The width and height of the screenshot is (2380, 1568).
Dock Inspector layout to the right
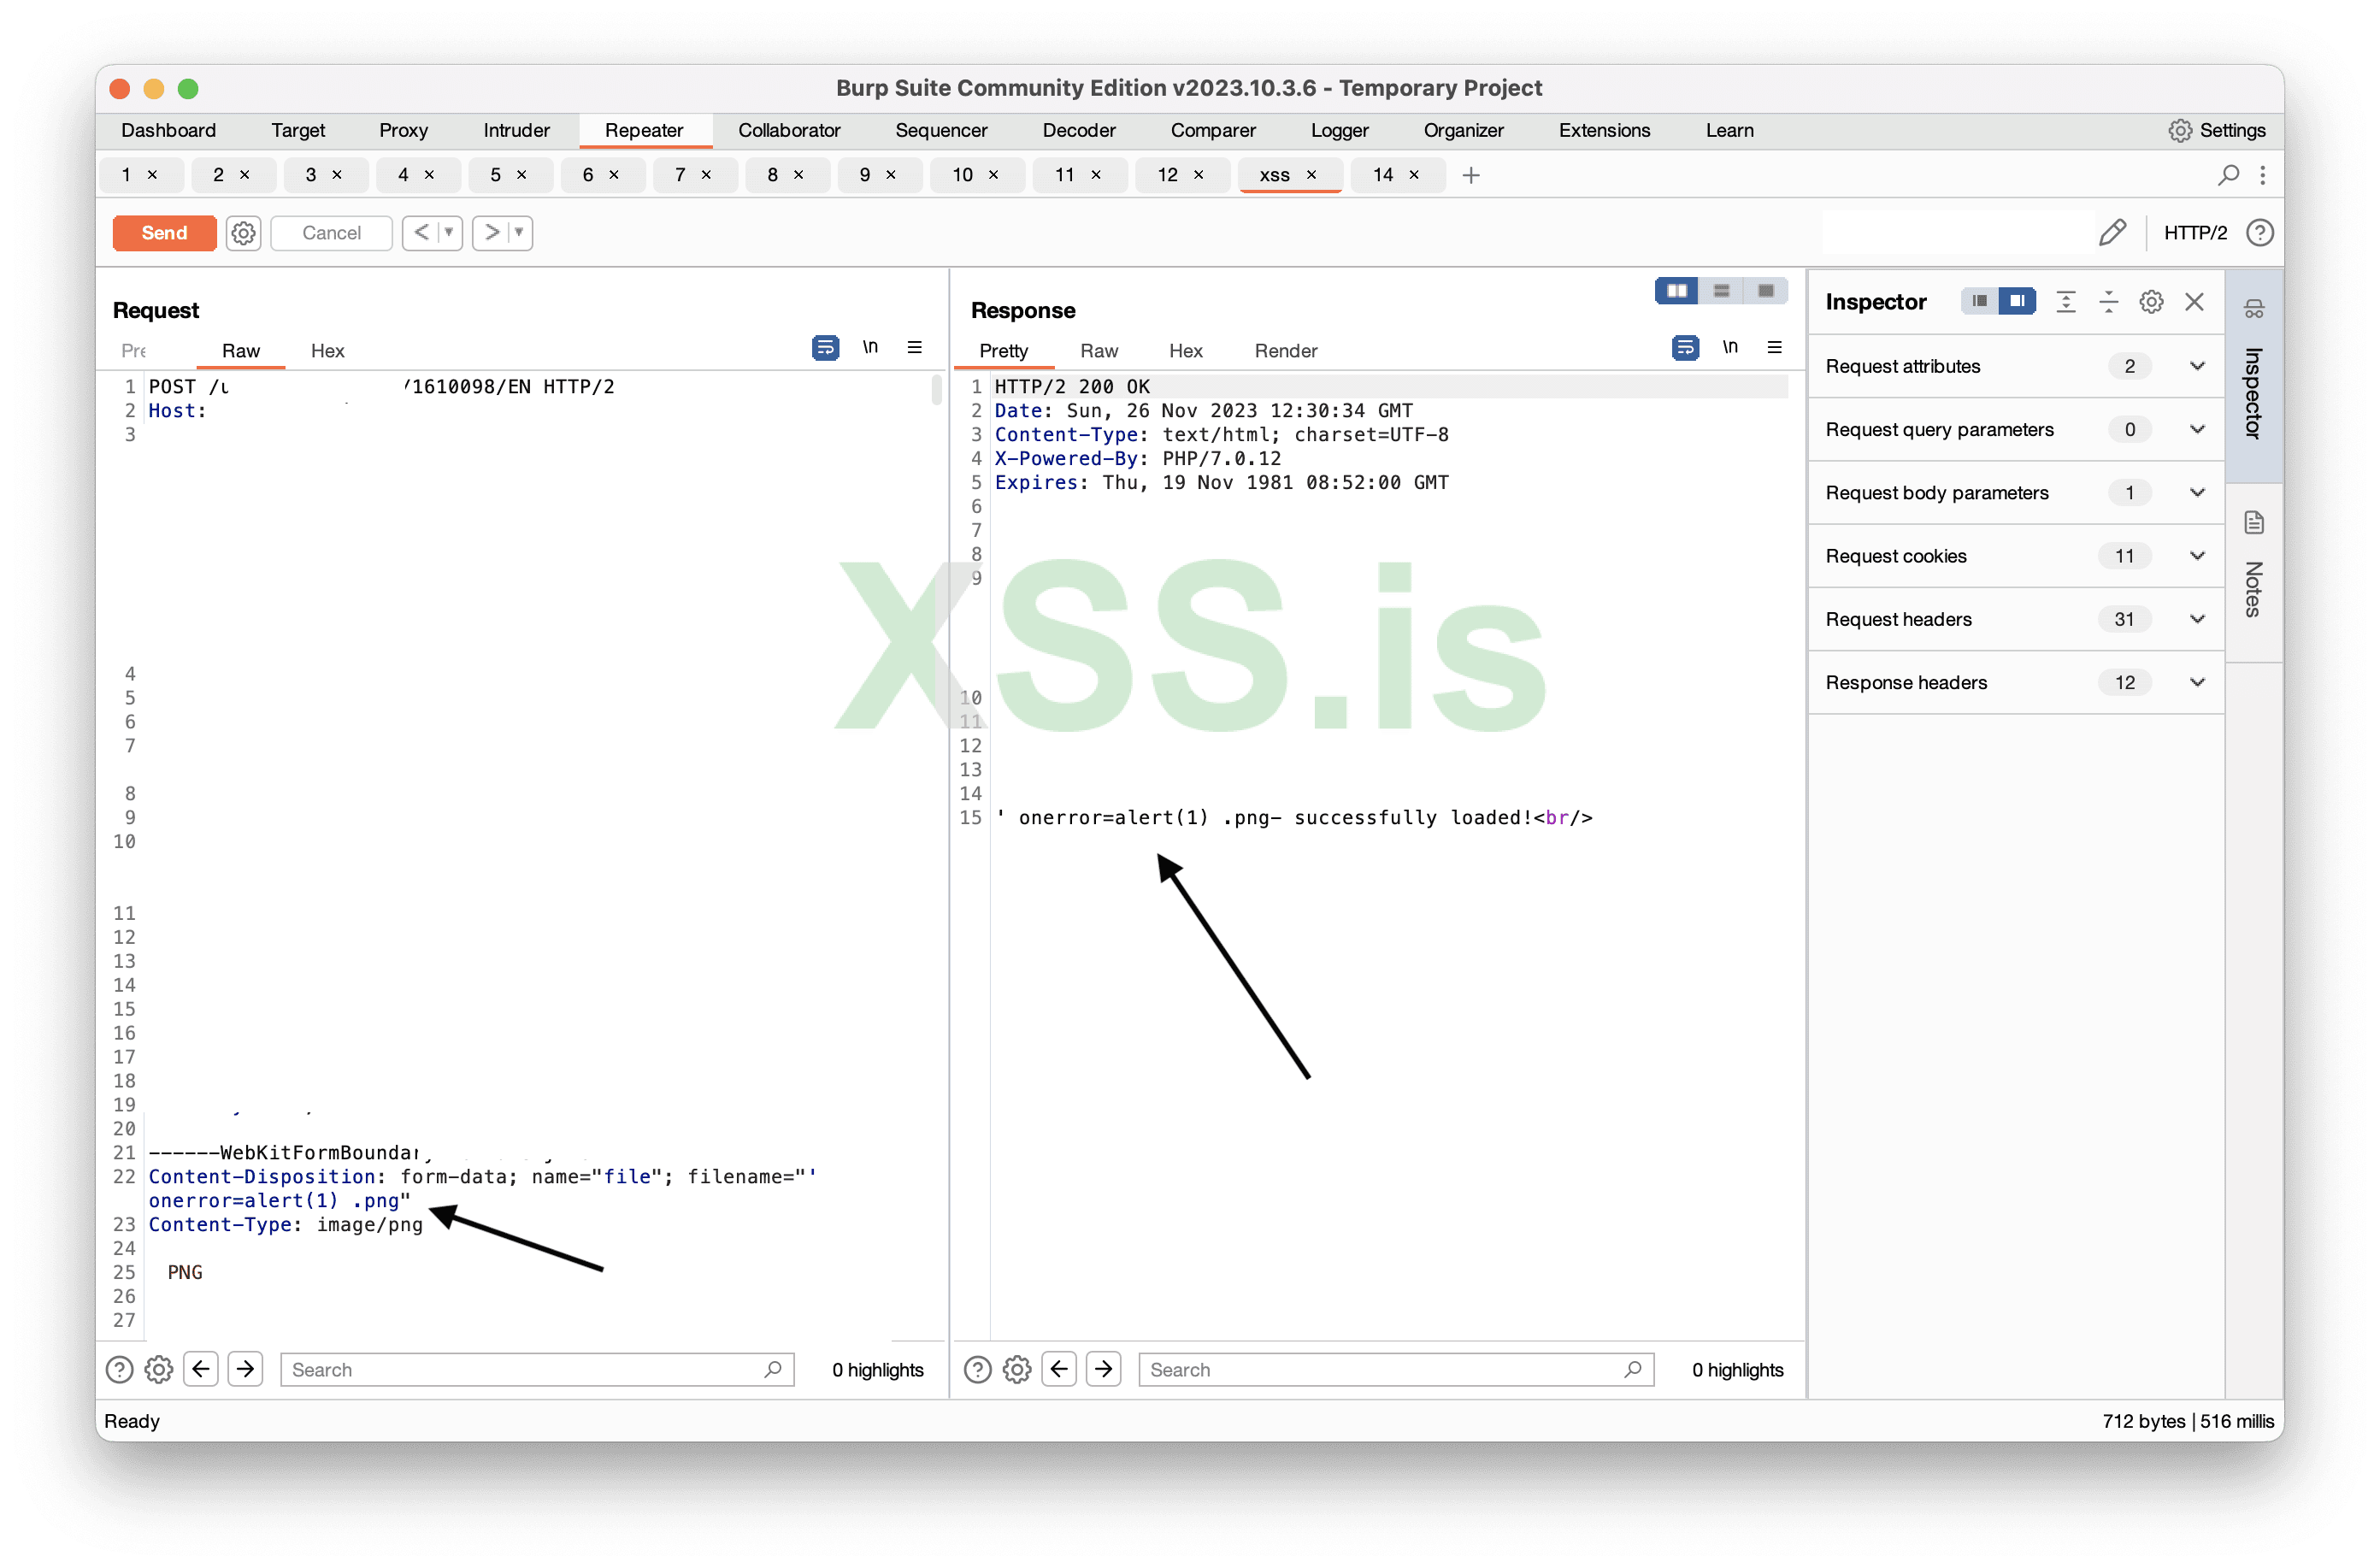pos(2017,301)
